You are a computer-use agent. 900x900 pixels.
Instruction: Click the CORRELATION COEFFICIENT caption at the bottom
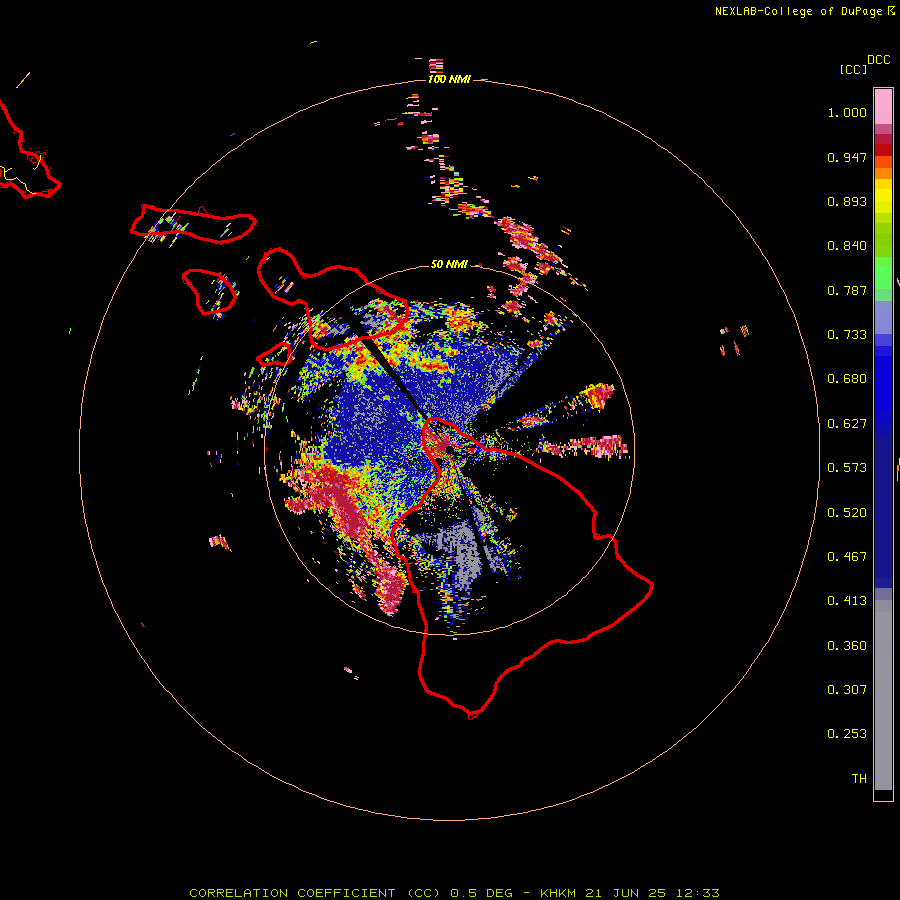click(x=454, y=893)
